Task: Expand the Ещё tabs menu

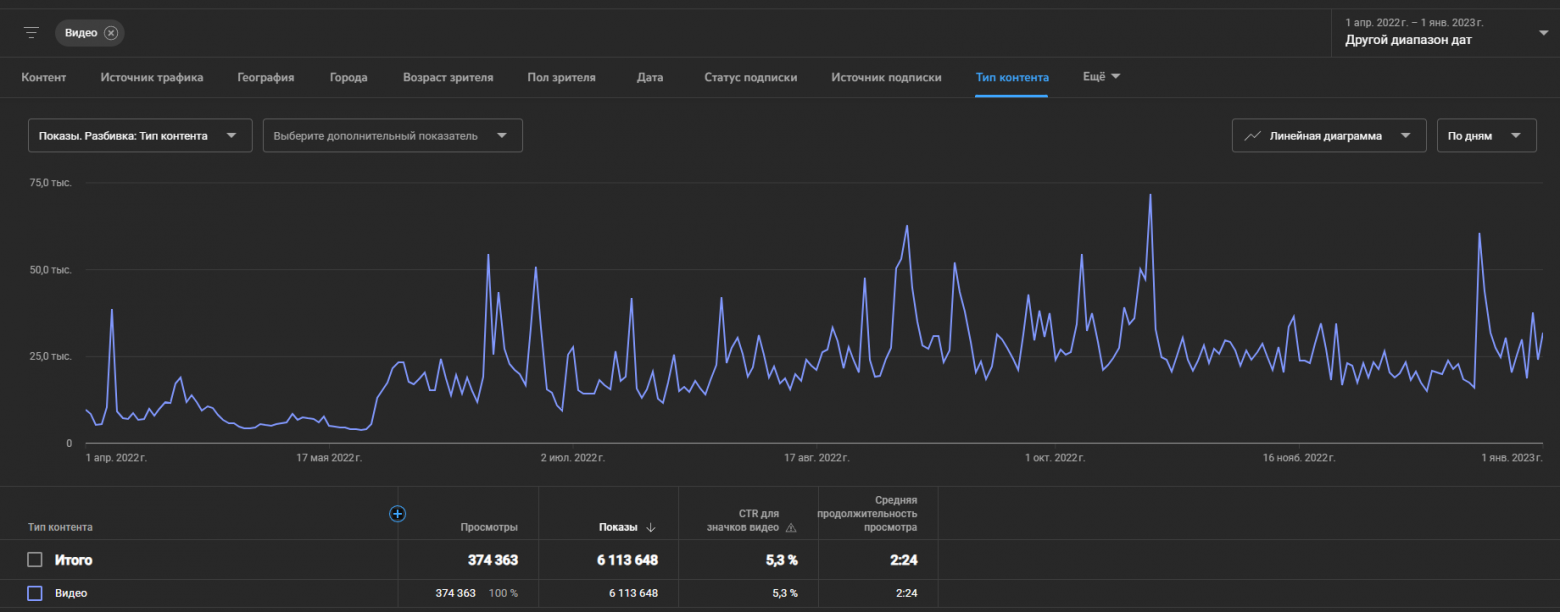Action: [x=1102, y=77]
